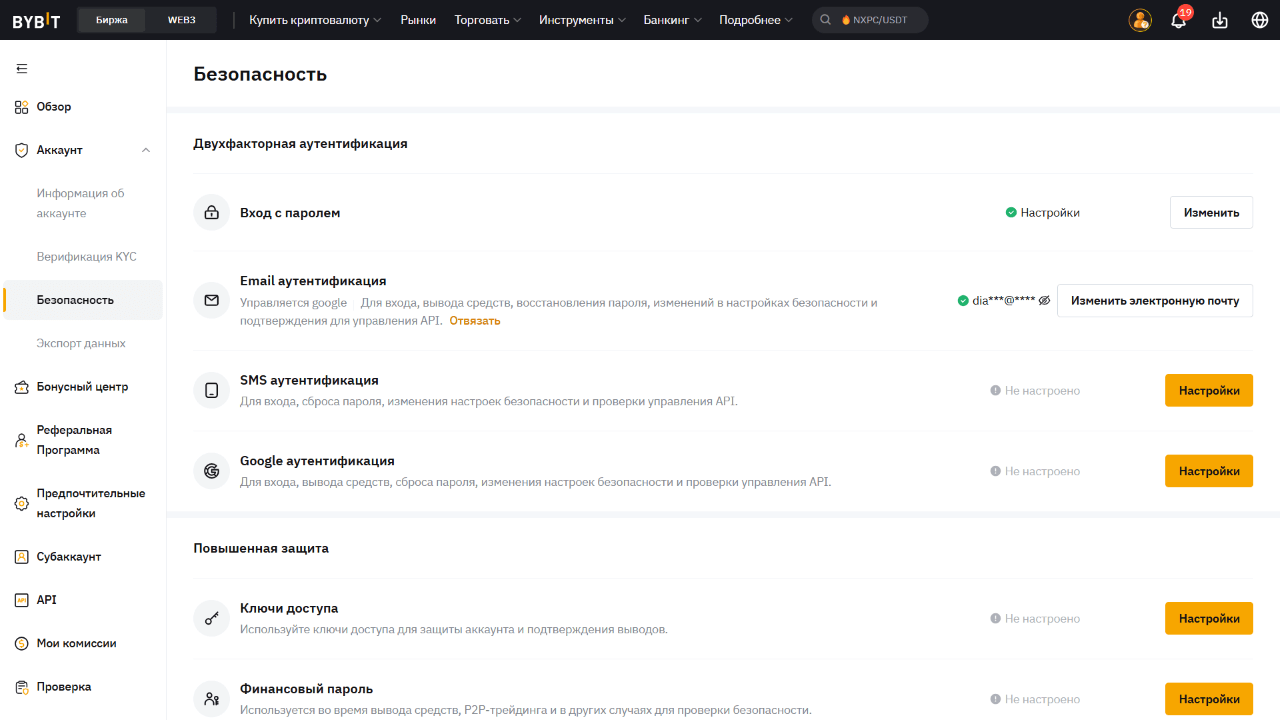Switch to the Биржа toggle
This screenshot has width=1280, height=720.
point(112,20)
